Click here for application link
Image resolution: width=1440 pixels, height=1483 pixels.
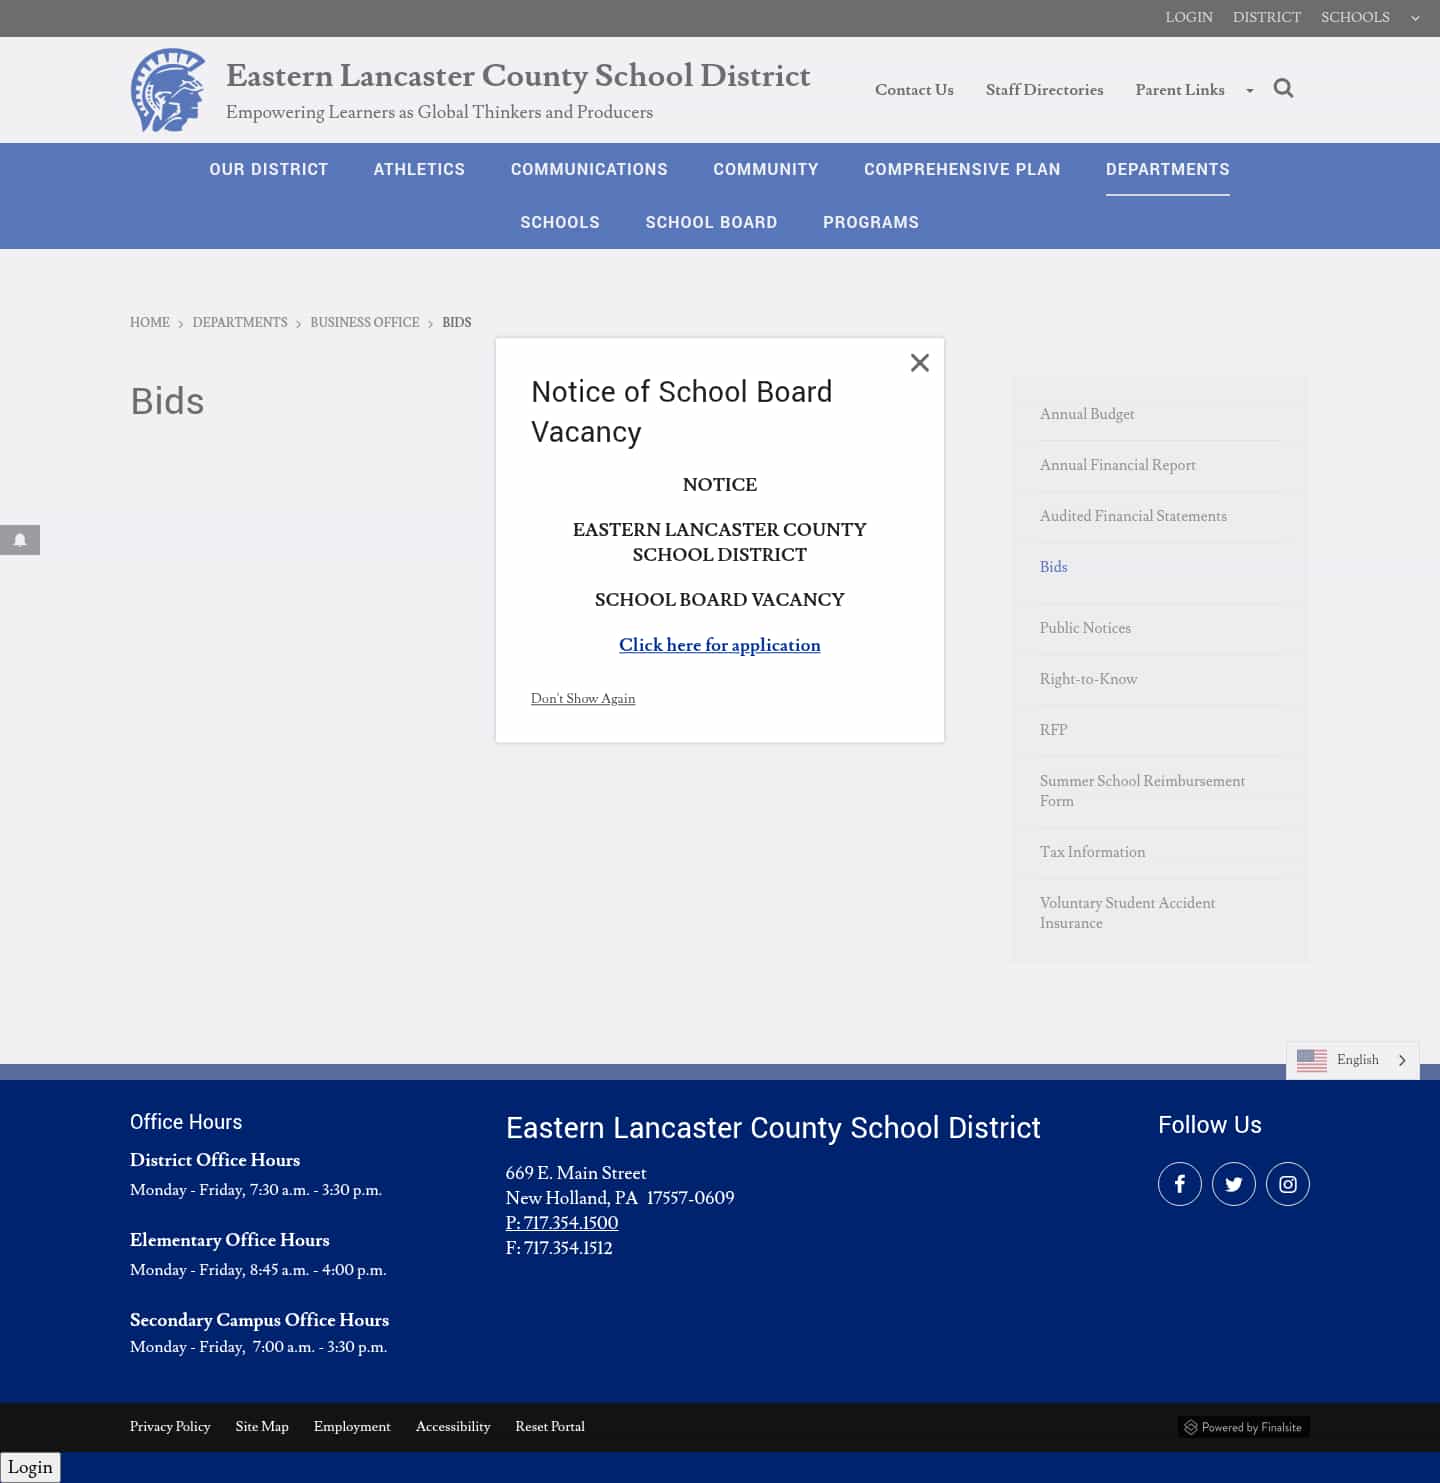point(719,645)
